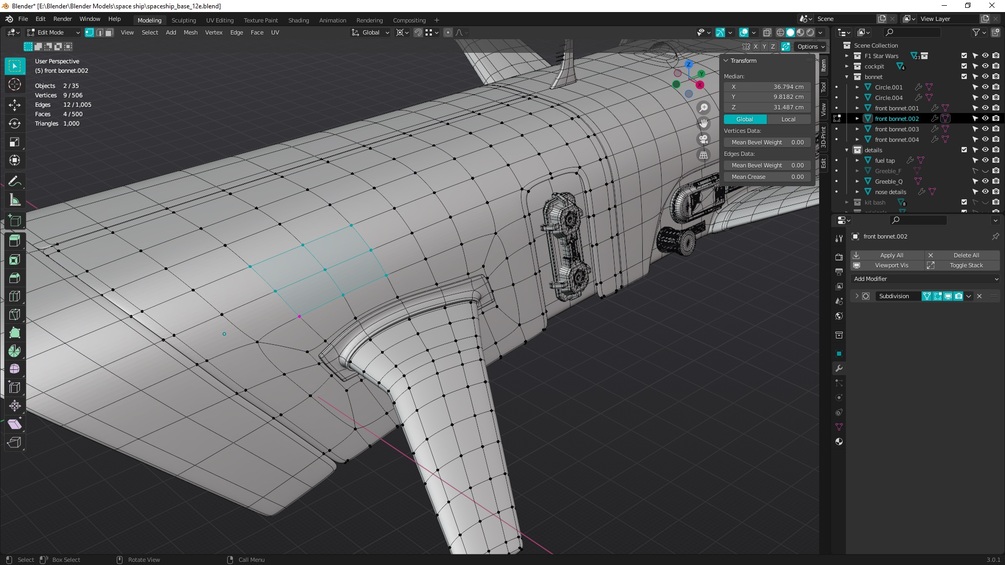Choose the Move tool
The height and width of the screenshot is (565, 1005).
coord(15,104)
